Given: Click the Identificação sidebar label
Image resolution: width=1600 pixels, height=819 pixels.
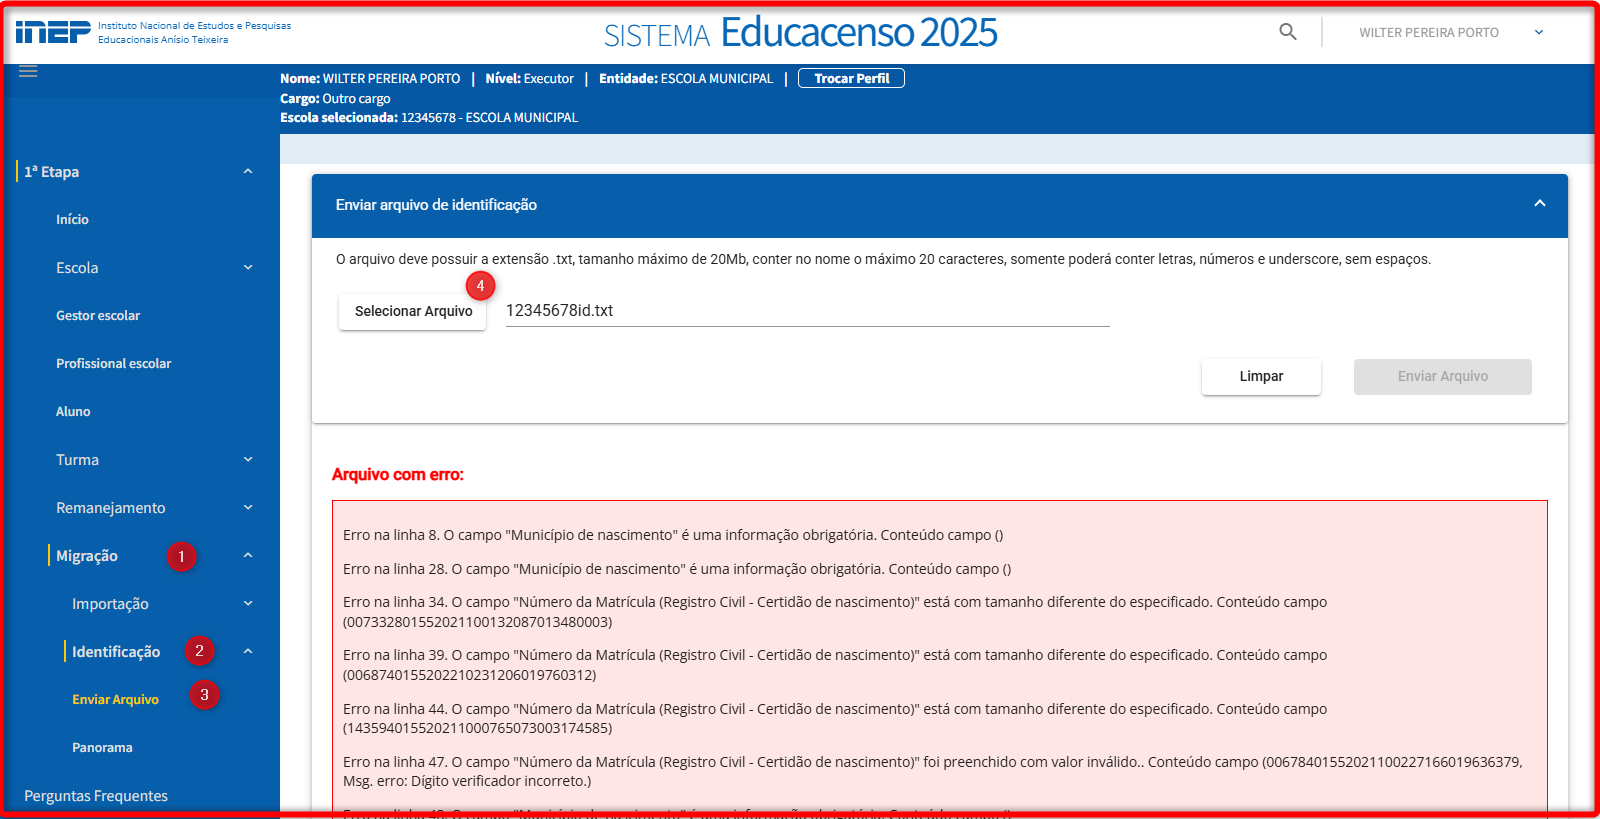Looking at the screenshot, I should coord(116,652).
